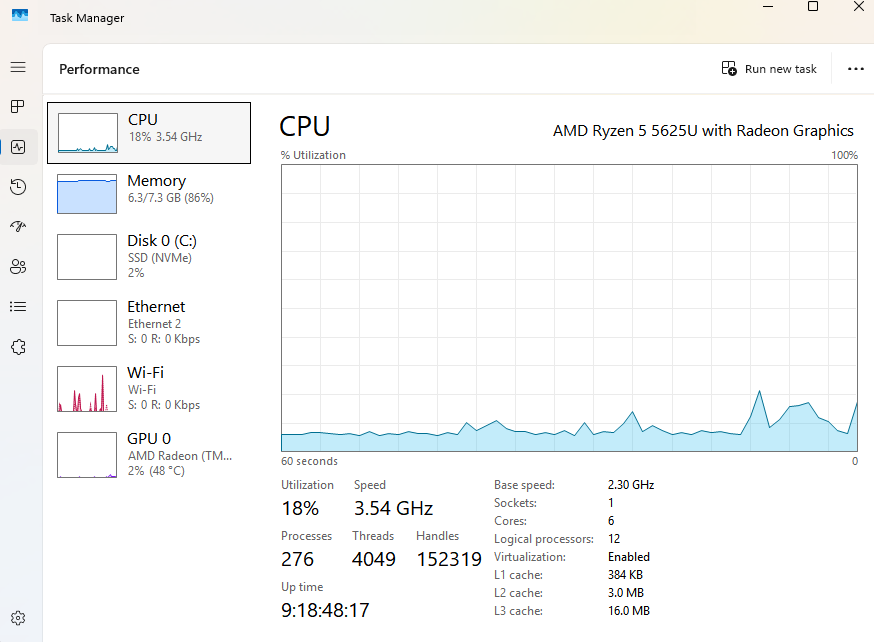This screenshot has height=642, width=874.
Task: Select the Wi-Fi performance item
Action: tap(150, 388)
